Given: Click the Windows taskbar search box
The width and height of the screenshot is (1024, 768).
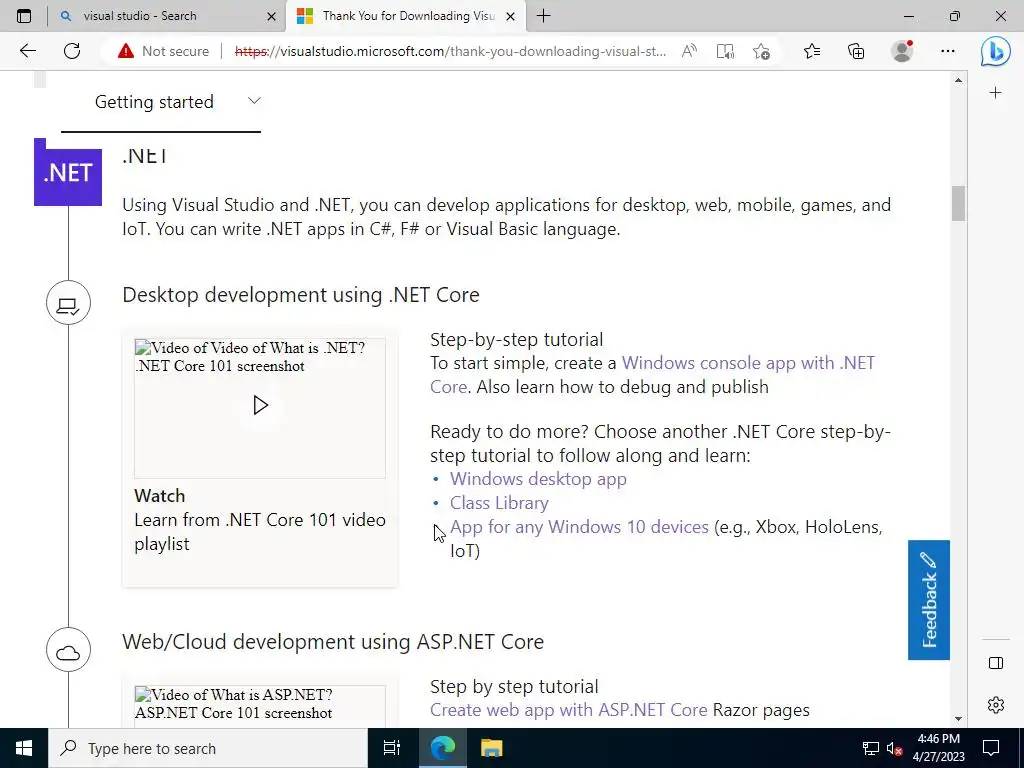Looking at the screenshot, I should click(208, 748).
